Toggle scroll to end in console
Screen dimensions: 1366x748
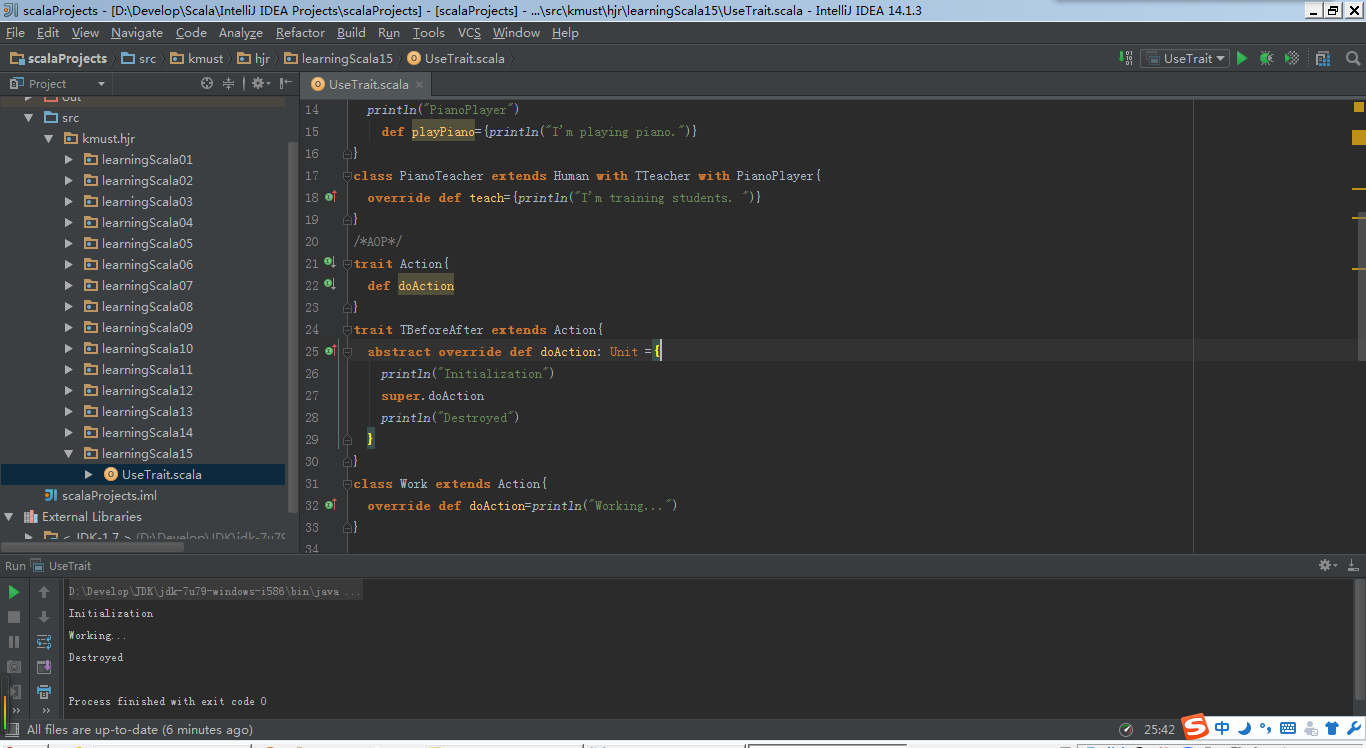pos(44,667)
